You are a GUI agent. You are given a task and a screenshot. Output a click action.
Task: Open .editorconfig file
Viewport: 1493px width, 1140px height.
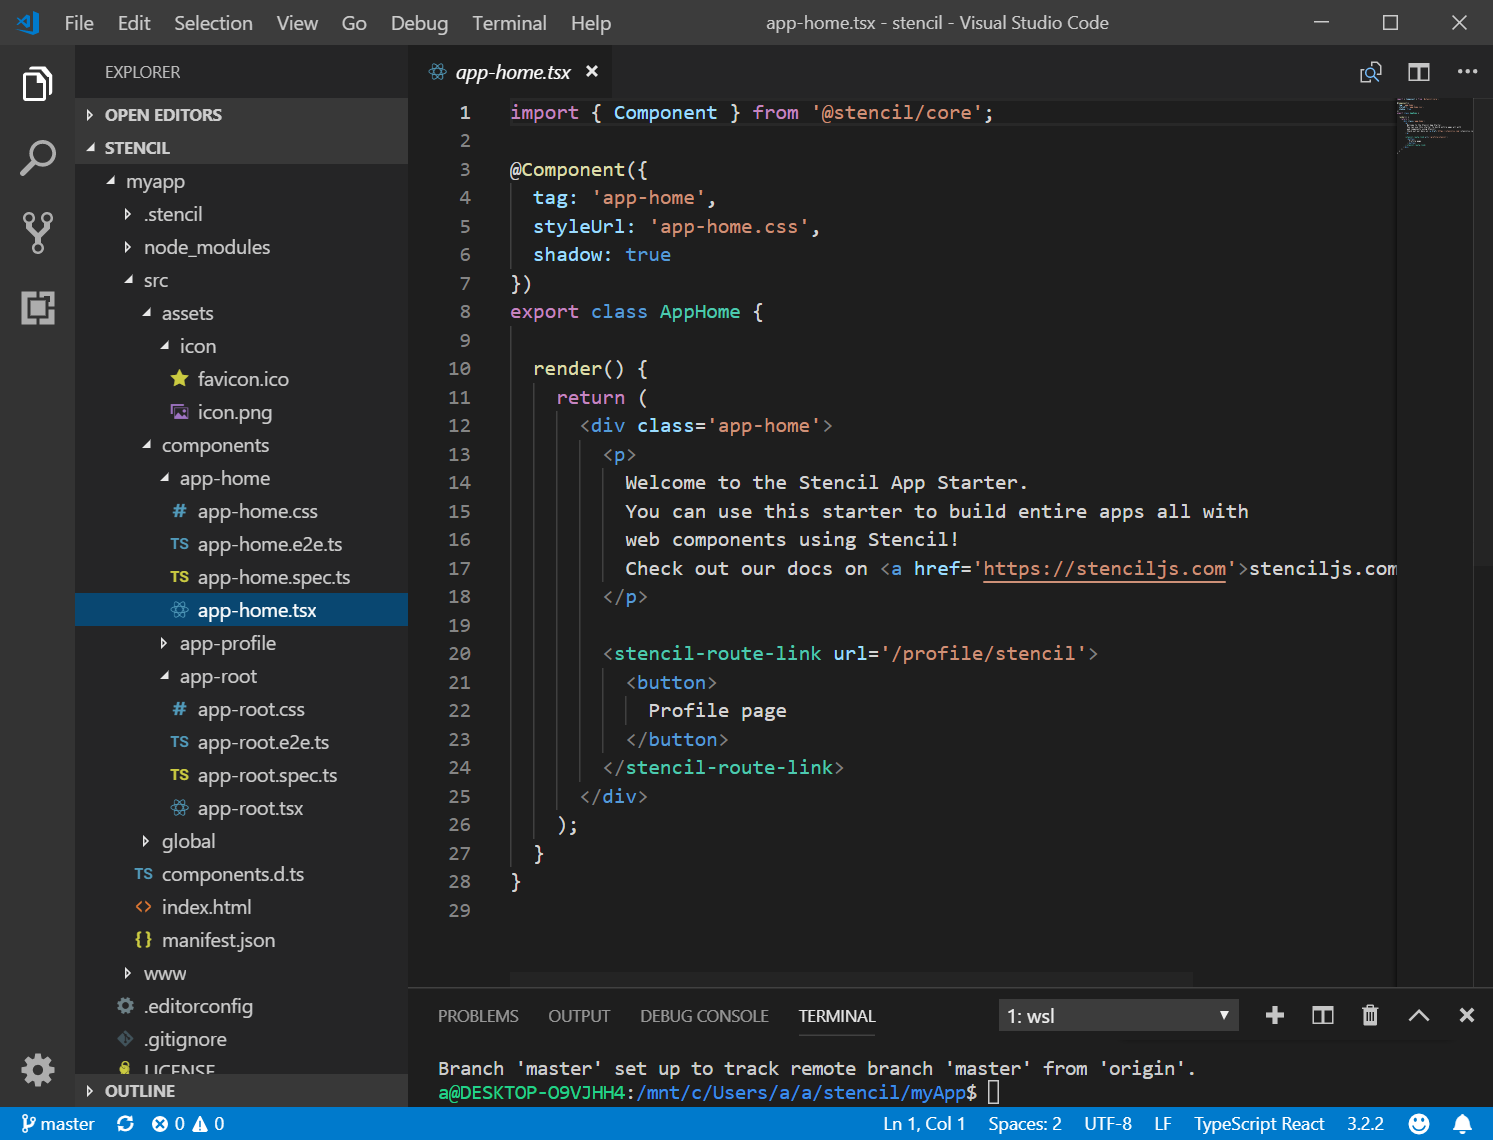241,1006
